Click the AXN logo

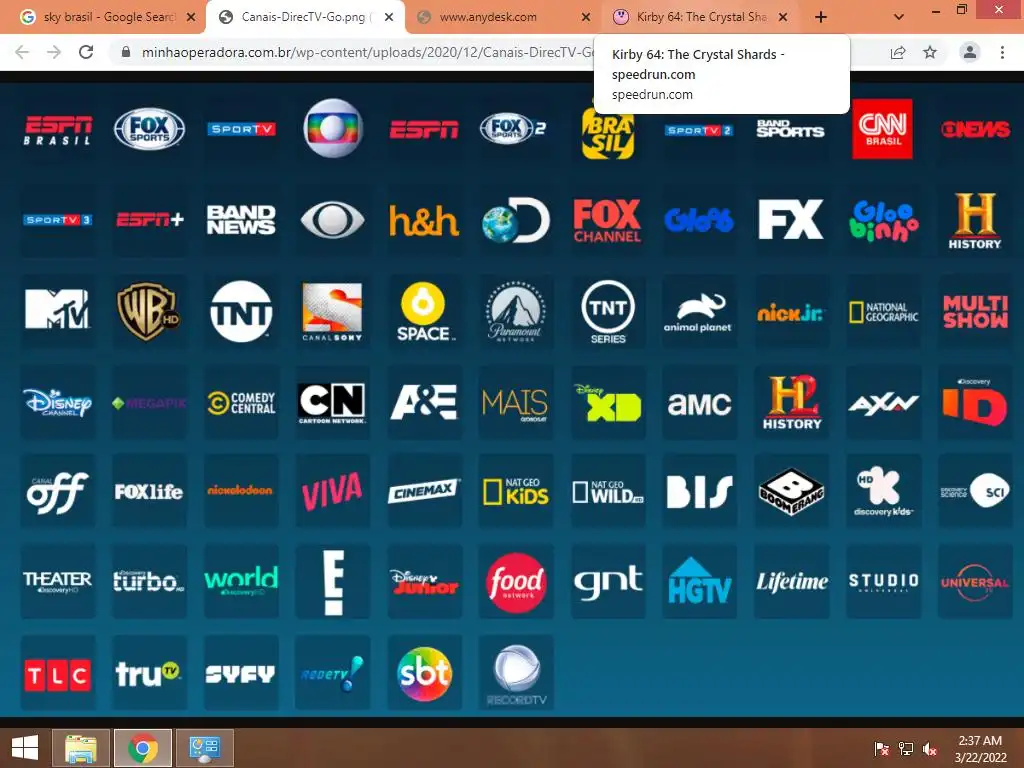click(x=883, y=404)
